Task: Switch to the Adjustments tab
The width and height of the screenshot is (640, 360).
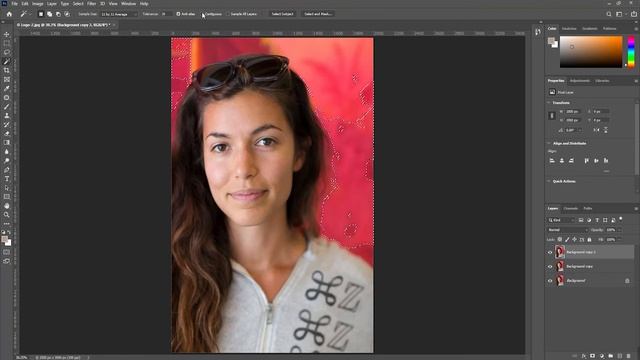Action: pos(579,81)
